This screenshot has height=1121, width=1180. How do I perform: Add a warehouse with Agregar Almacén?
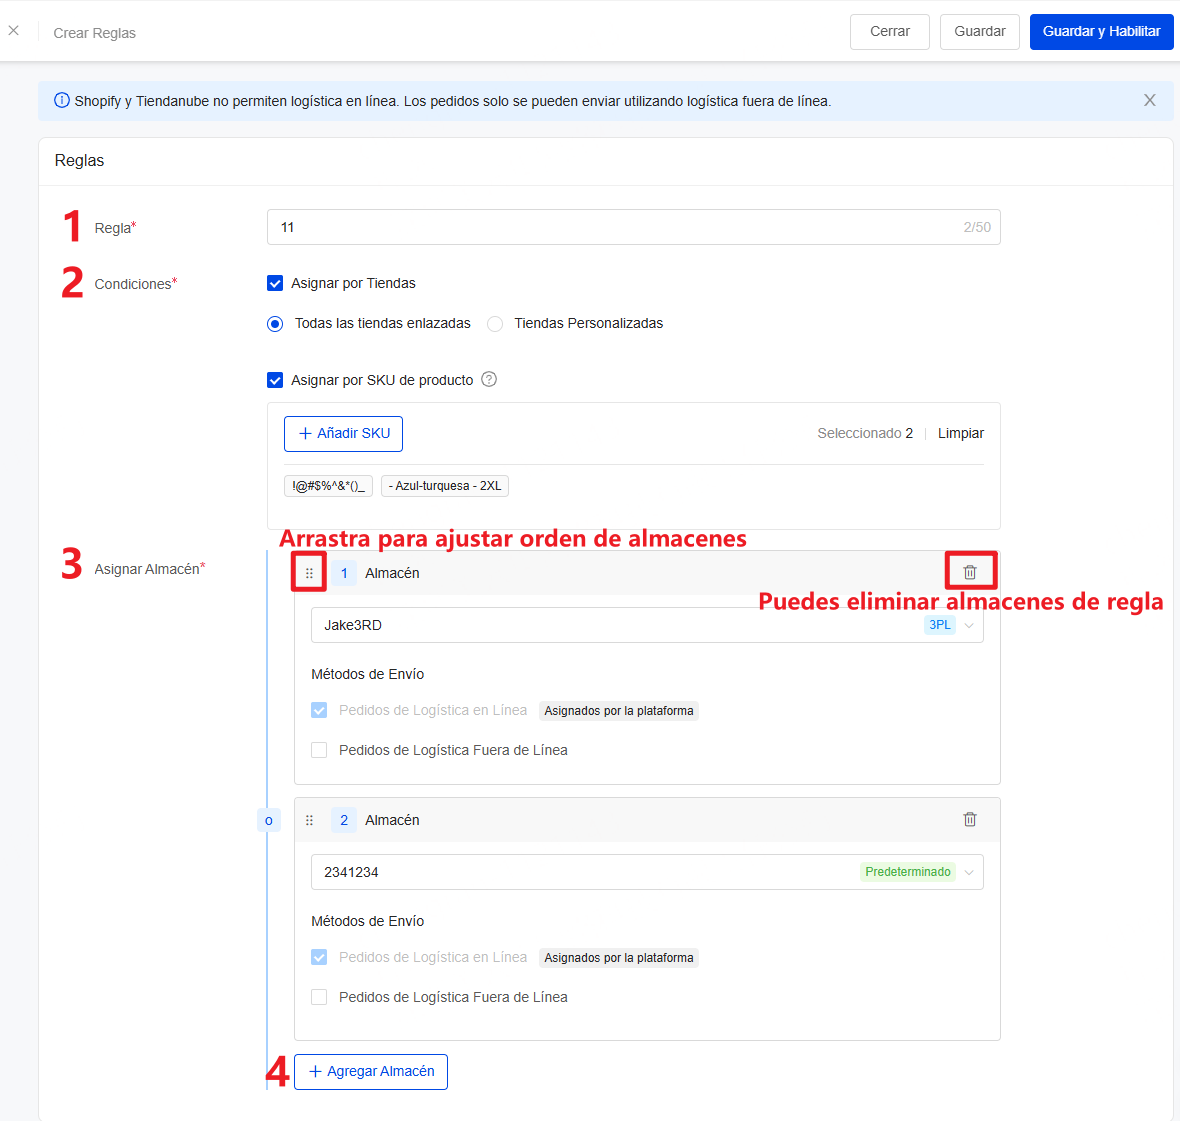370,1071
